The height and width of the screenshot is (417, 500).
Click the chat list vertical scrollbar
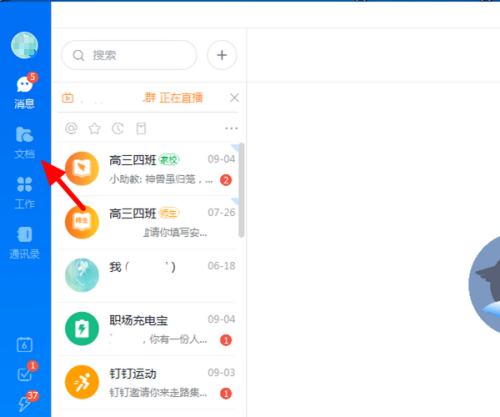[242, 190]
